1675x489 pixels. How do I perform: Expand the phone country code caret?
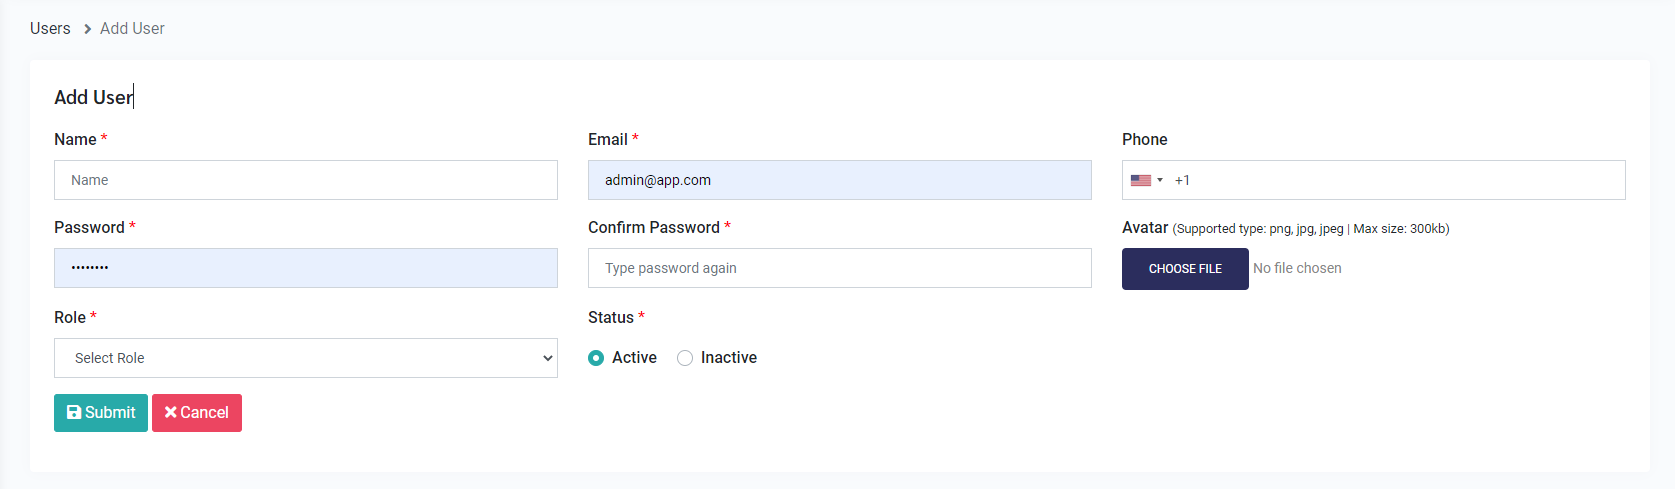click(x=1160, y=181)
